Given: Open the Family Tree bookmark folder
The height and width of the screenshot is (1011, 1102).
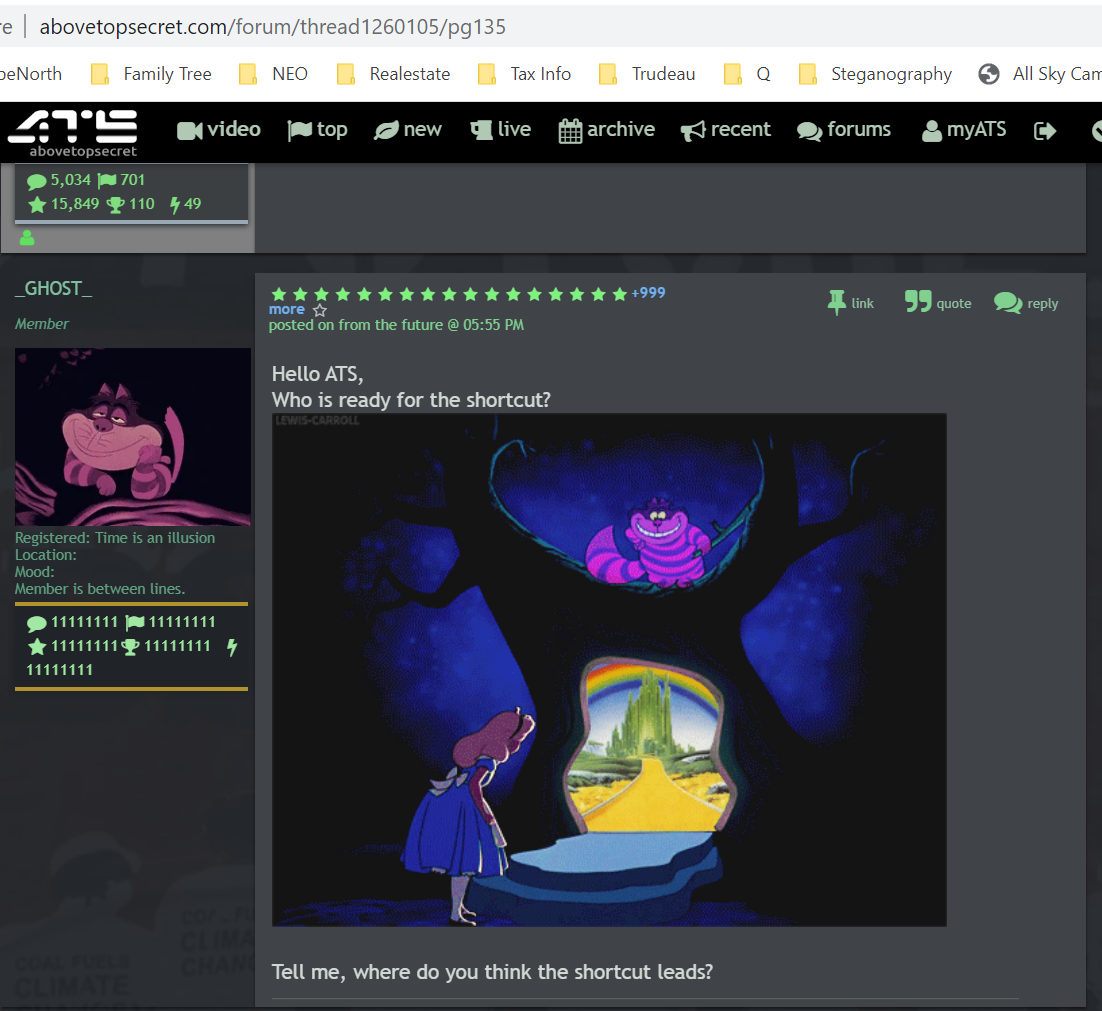Looking at the screenshot, I should pyautogui.click(x=151, y=74).
